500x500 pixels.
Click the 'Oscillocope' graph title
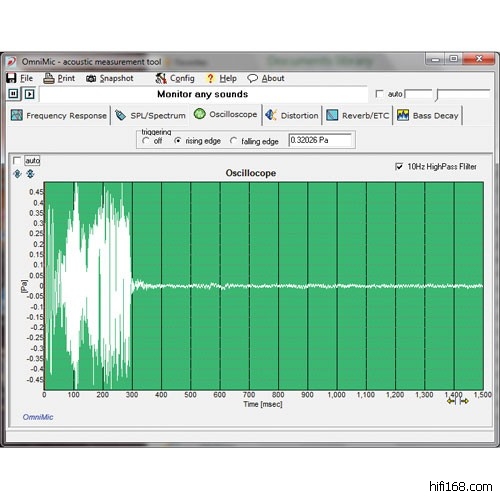point(251,173)
